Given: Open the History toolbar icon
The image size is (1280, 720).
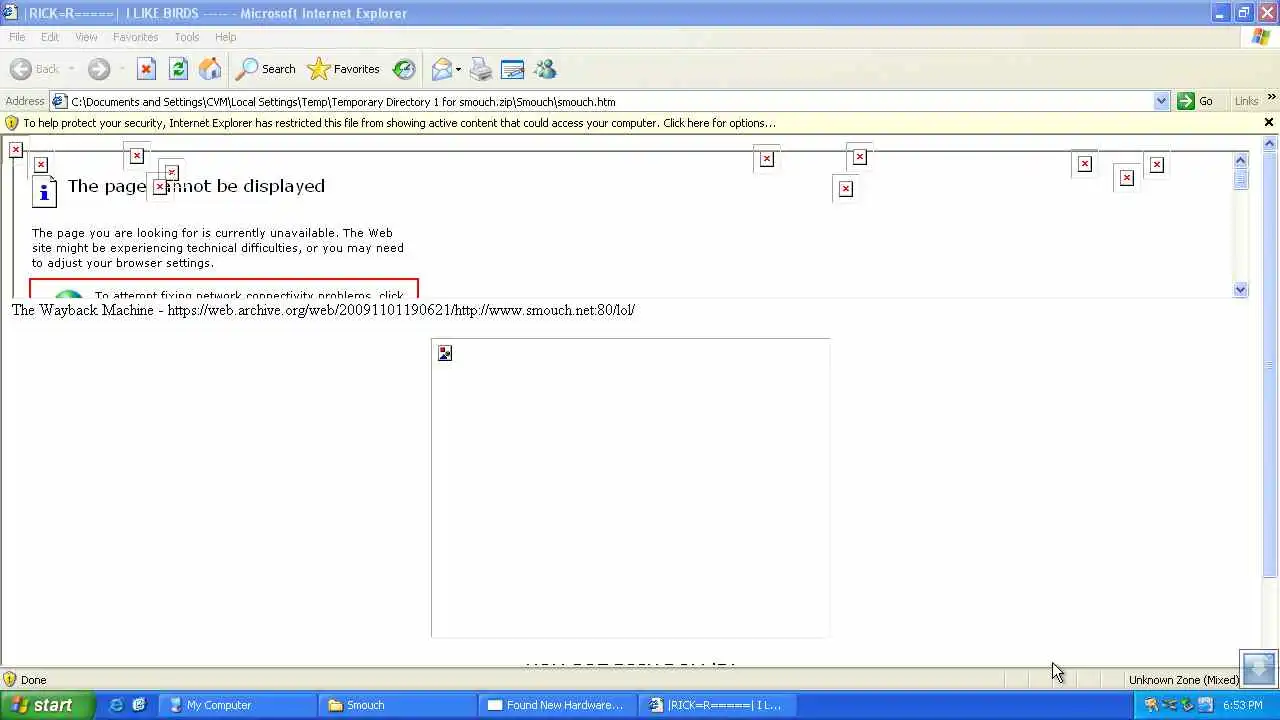Looking at the screenshot, I should pyautogui.click(x=404, y=69).
